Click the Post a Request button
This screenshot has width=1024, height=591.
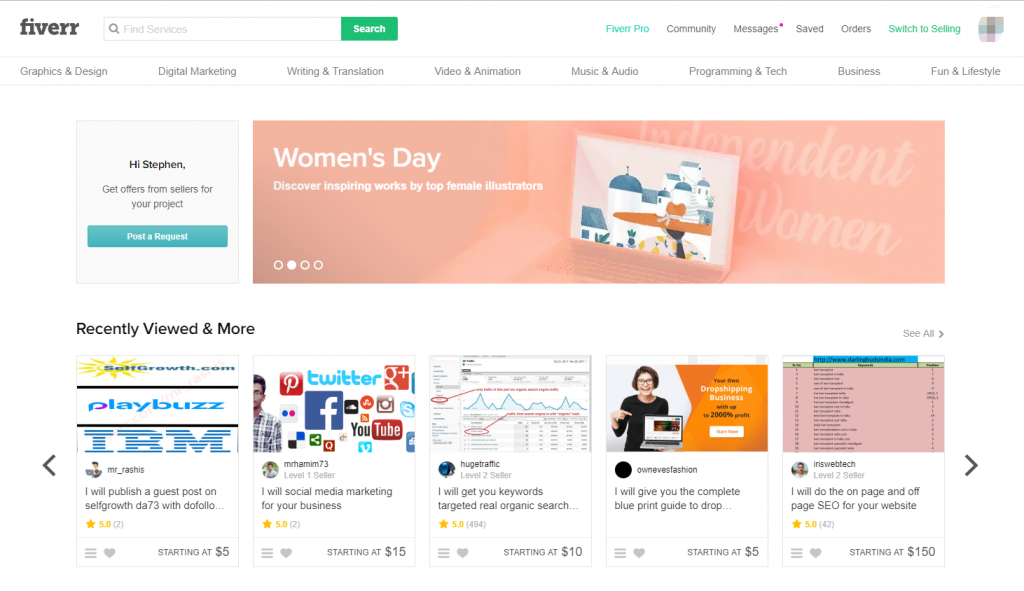[x=157, y=236]
